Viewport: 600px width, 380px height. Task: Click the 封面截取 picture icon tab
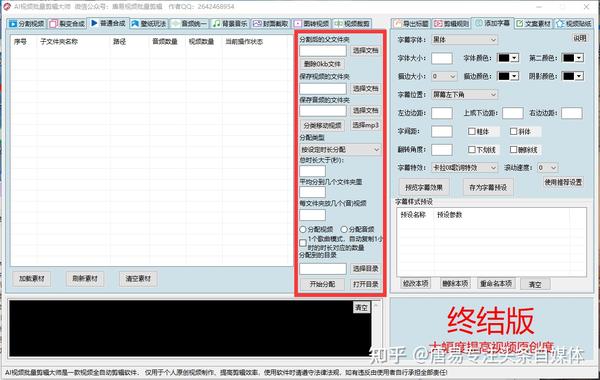click(257, 24)
